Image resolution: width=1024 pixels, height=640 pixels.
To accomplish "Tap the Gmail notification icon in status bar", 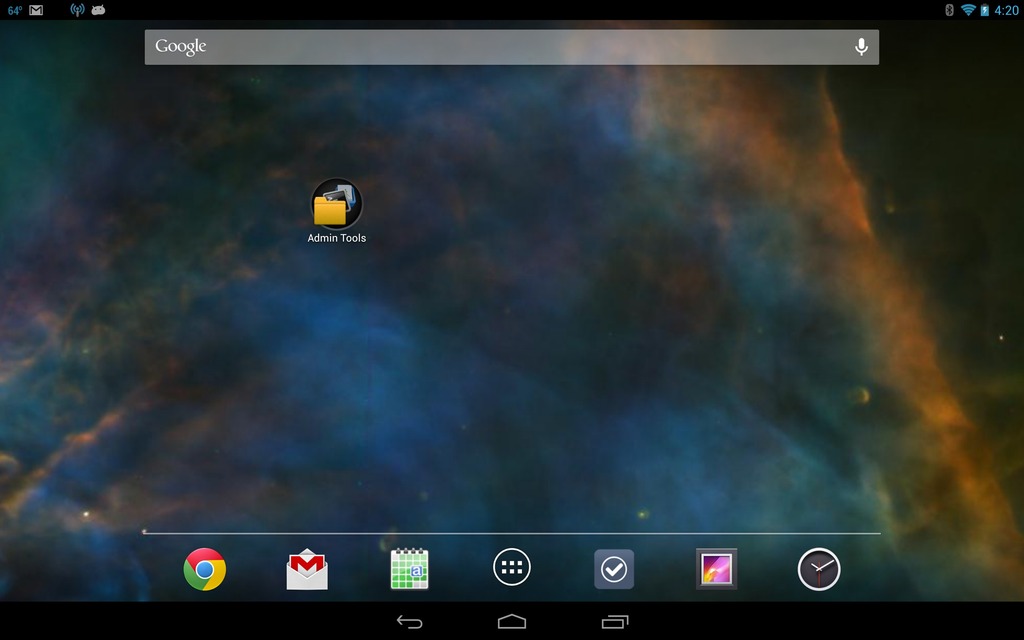I will point(36,10).
